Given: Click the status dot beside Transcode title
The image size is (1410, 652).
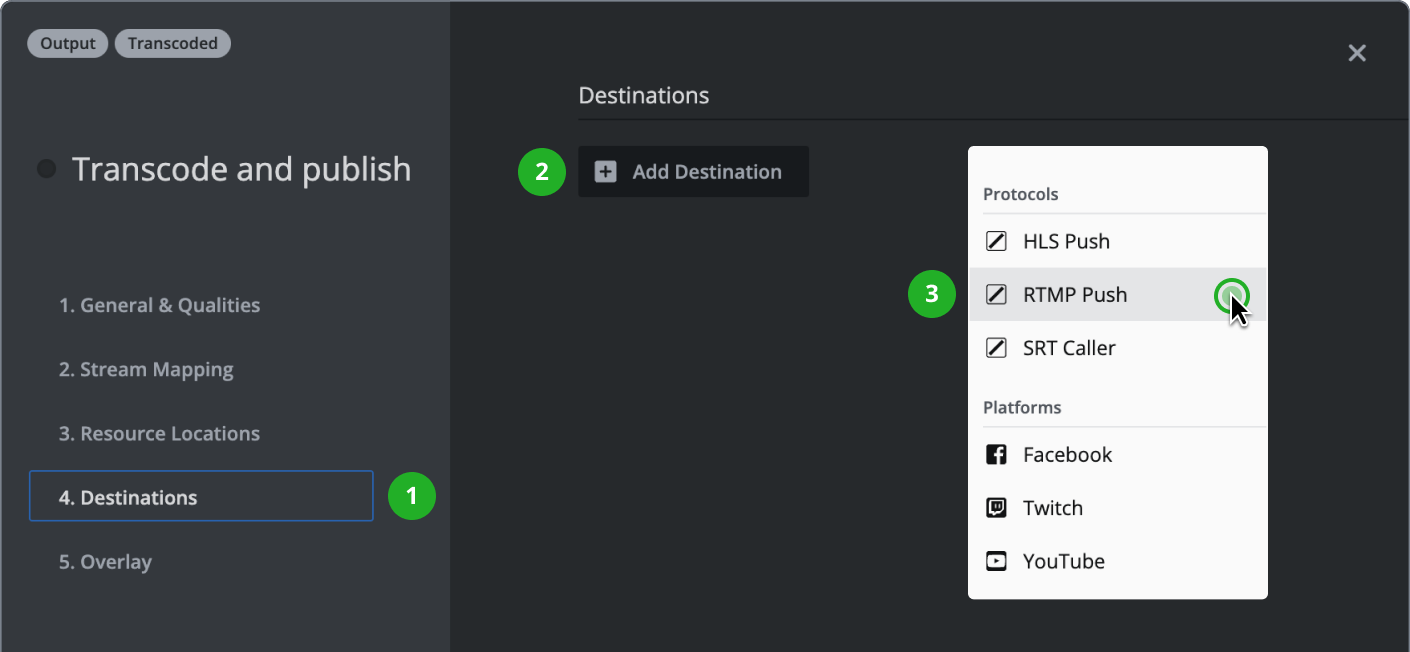Looking at the screenshot, I should coord(47,169).
